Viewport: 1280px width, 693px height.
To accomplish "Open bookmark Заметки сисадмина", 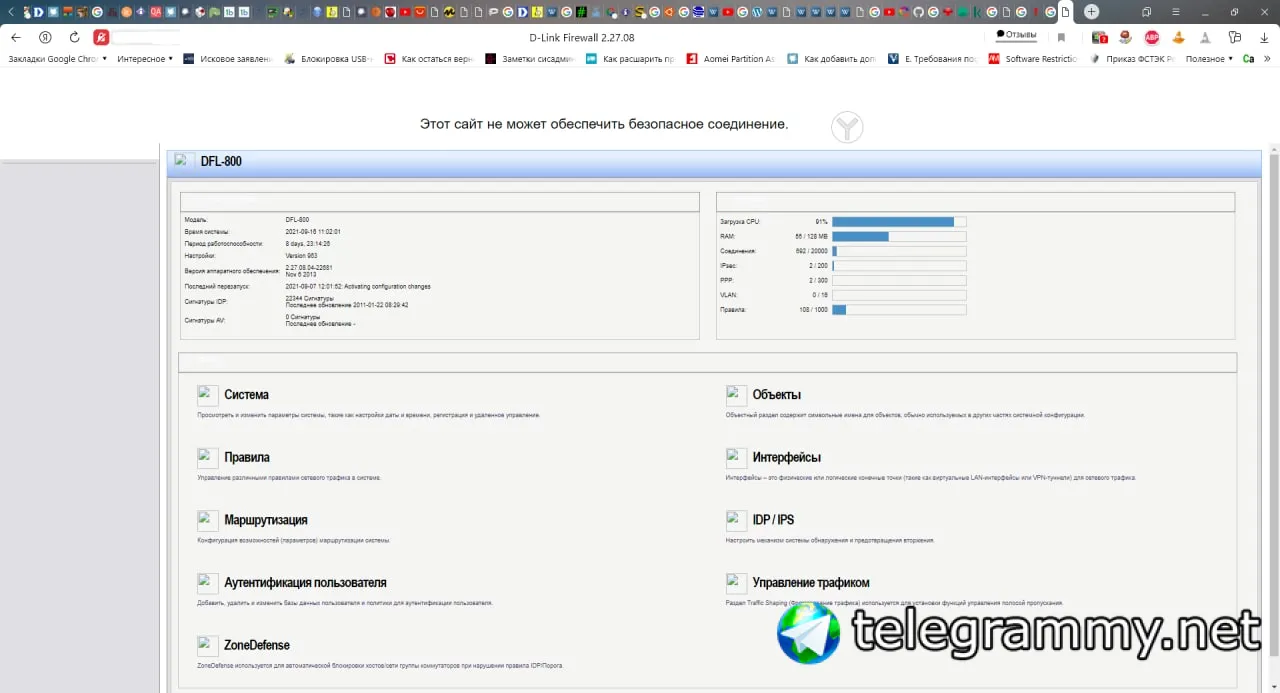I will point(530,59).
